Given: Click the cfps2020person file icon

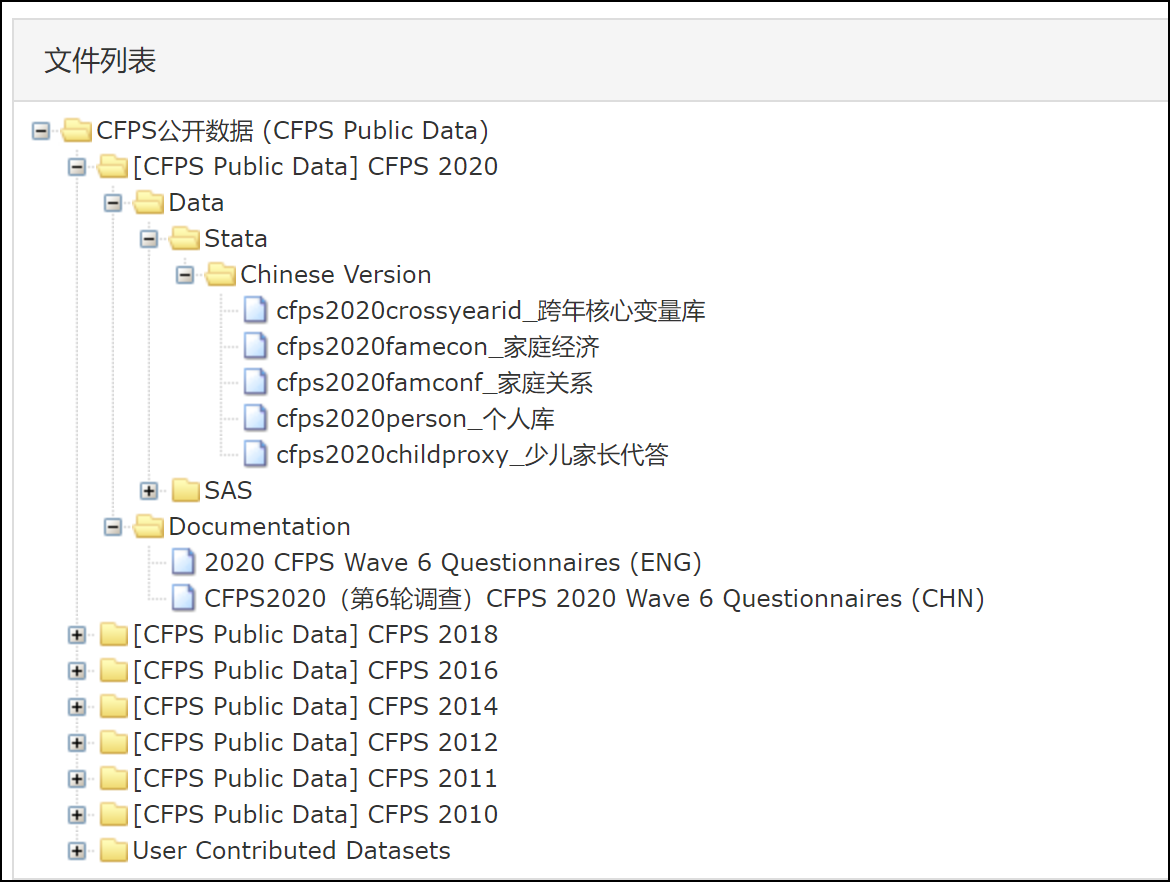Looking at the screenshot, I should [x=256, y=419].
